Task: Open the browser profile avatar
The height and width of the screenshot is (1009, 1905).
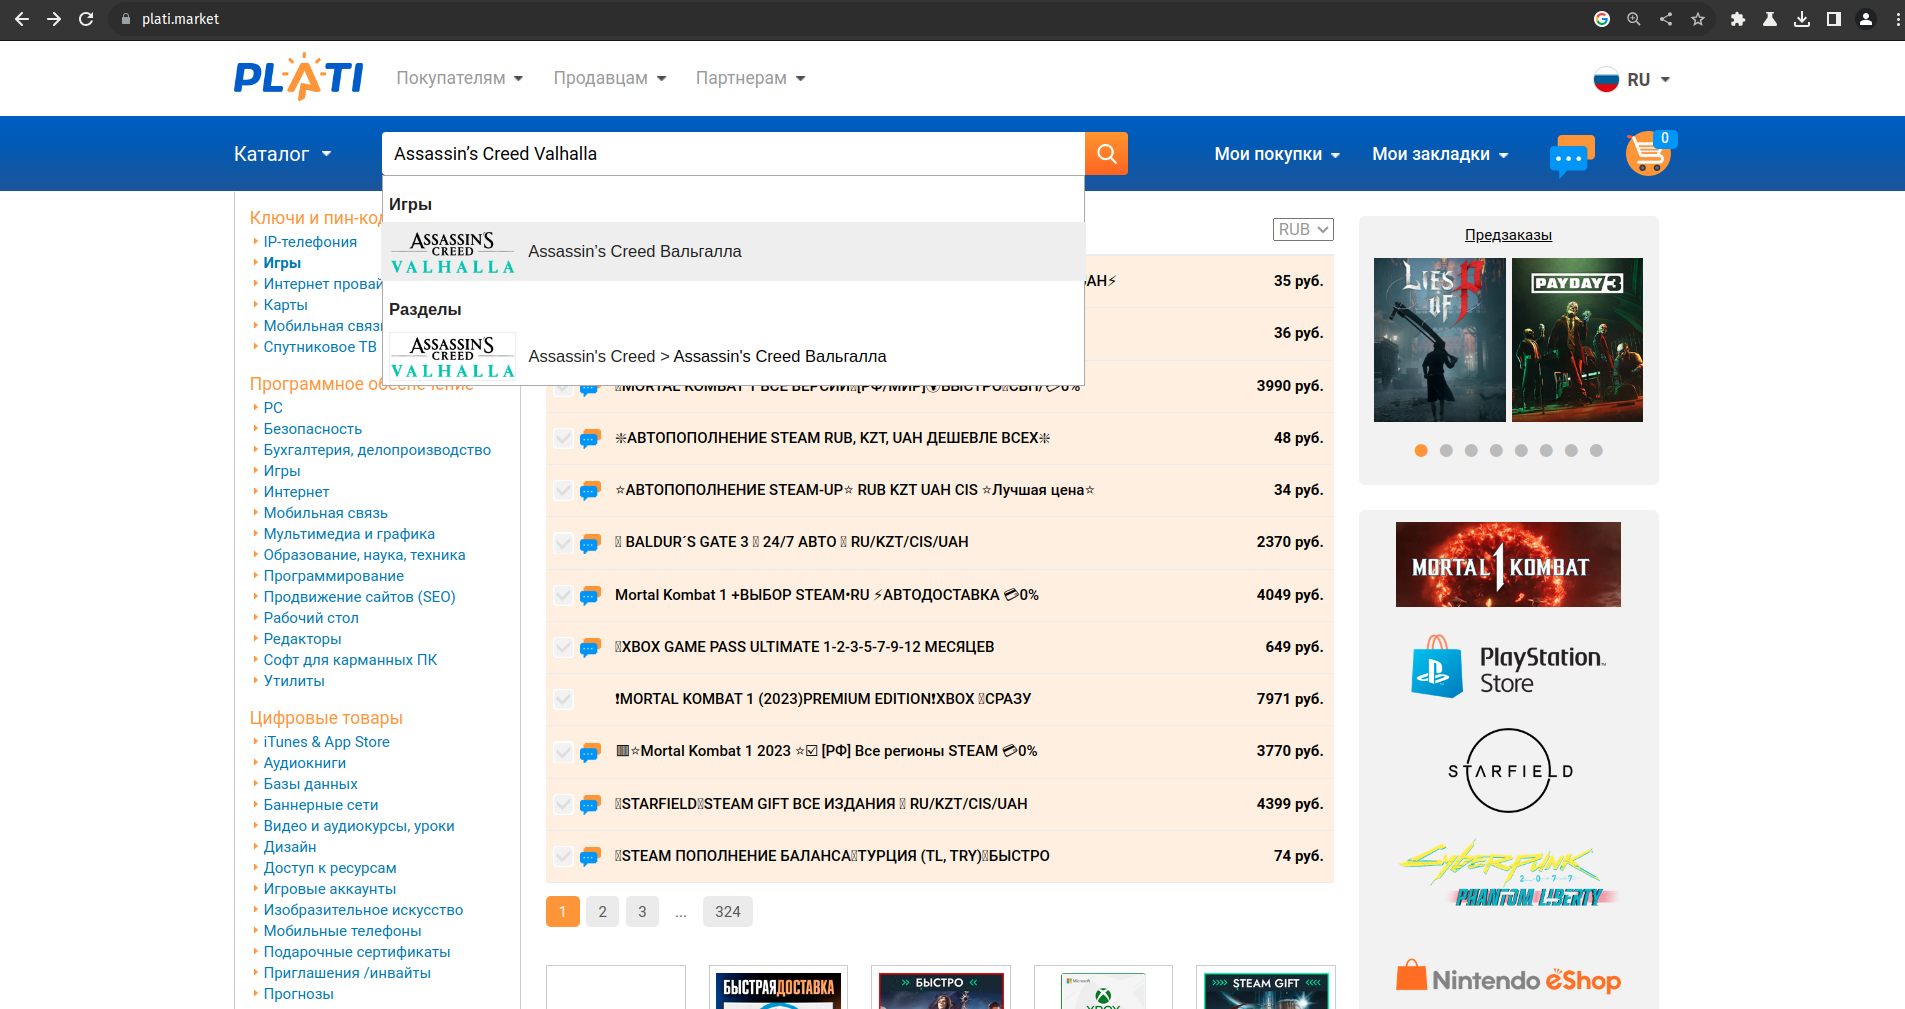Action: [x=1866, y=19]
